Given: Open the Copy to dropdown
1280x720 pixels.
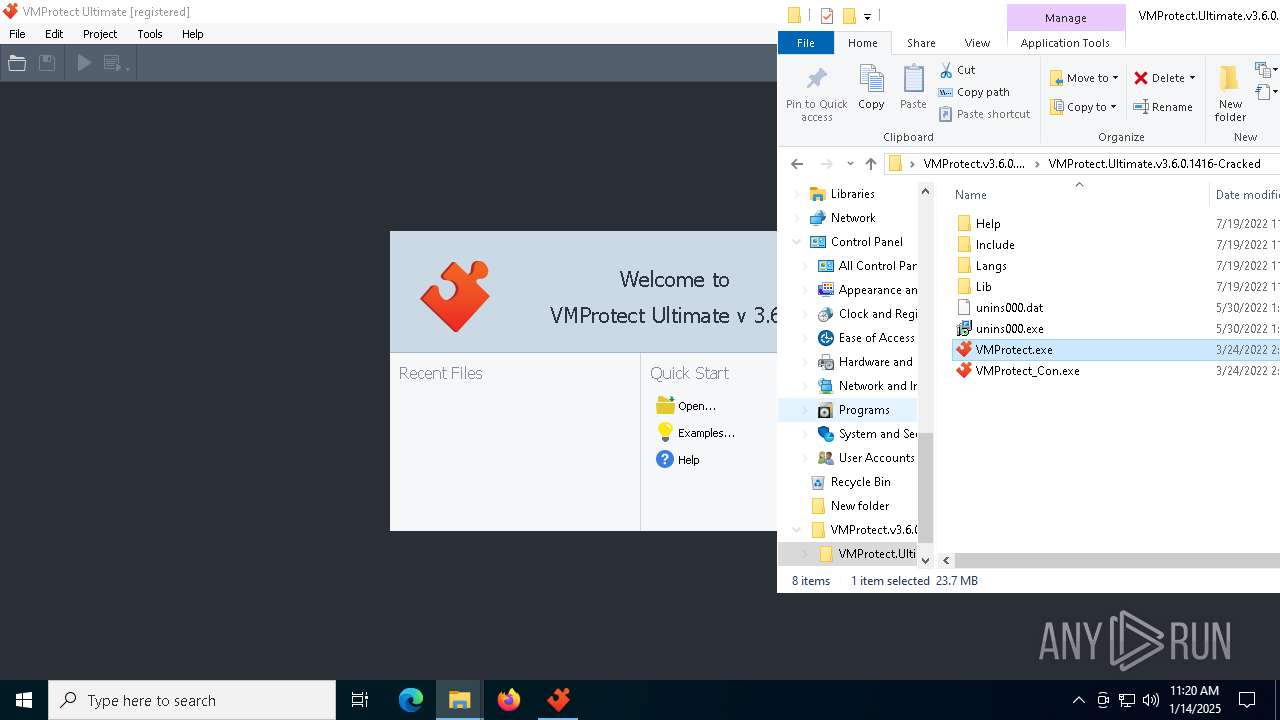Looking at the screenshot, I should click(1084, 107).
